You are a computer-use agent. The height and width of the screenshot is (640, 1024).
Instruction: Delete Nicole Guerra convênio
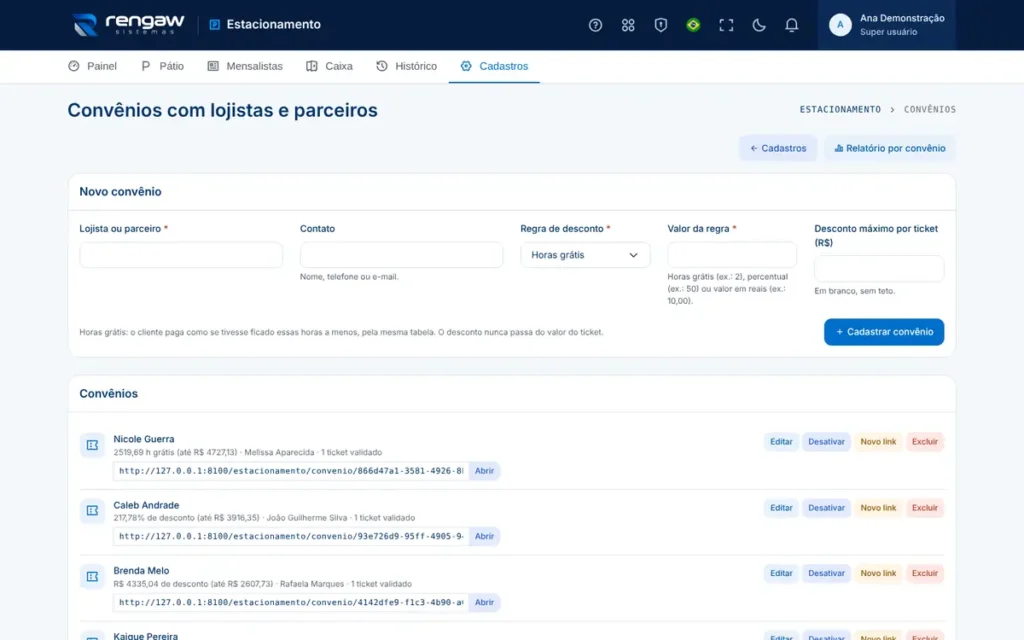pos(925,441)
